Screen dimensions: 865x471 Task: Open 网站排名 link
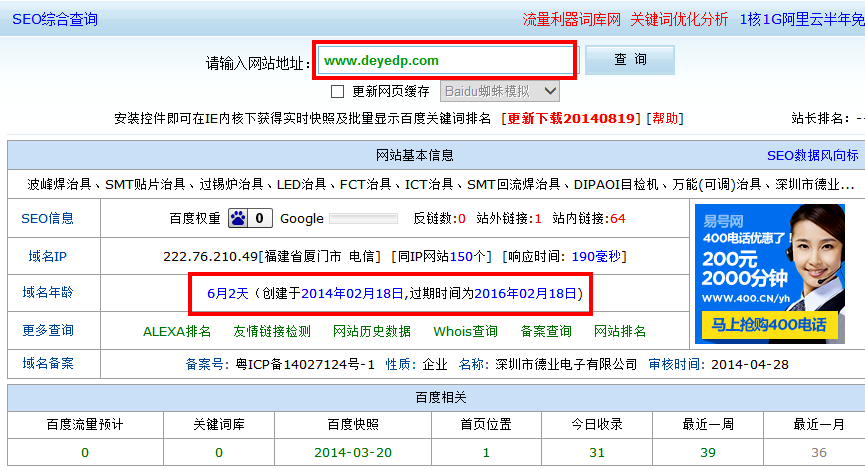pyautogui.click(x=620, y=331)
